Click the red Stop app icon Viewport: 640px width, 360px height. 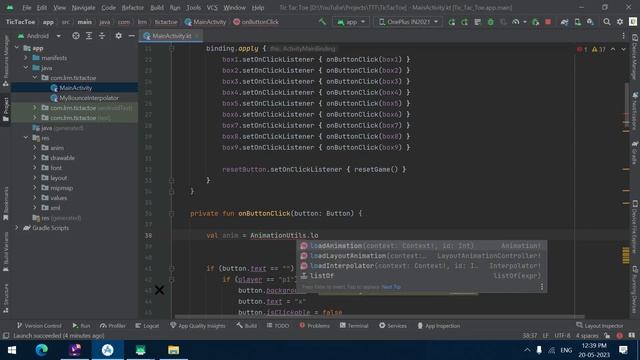coord(548,22)
